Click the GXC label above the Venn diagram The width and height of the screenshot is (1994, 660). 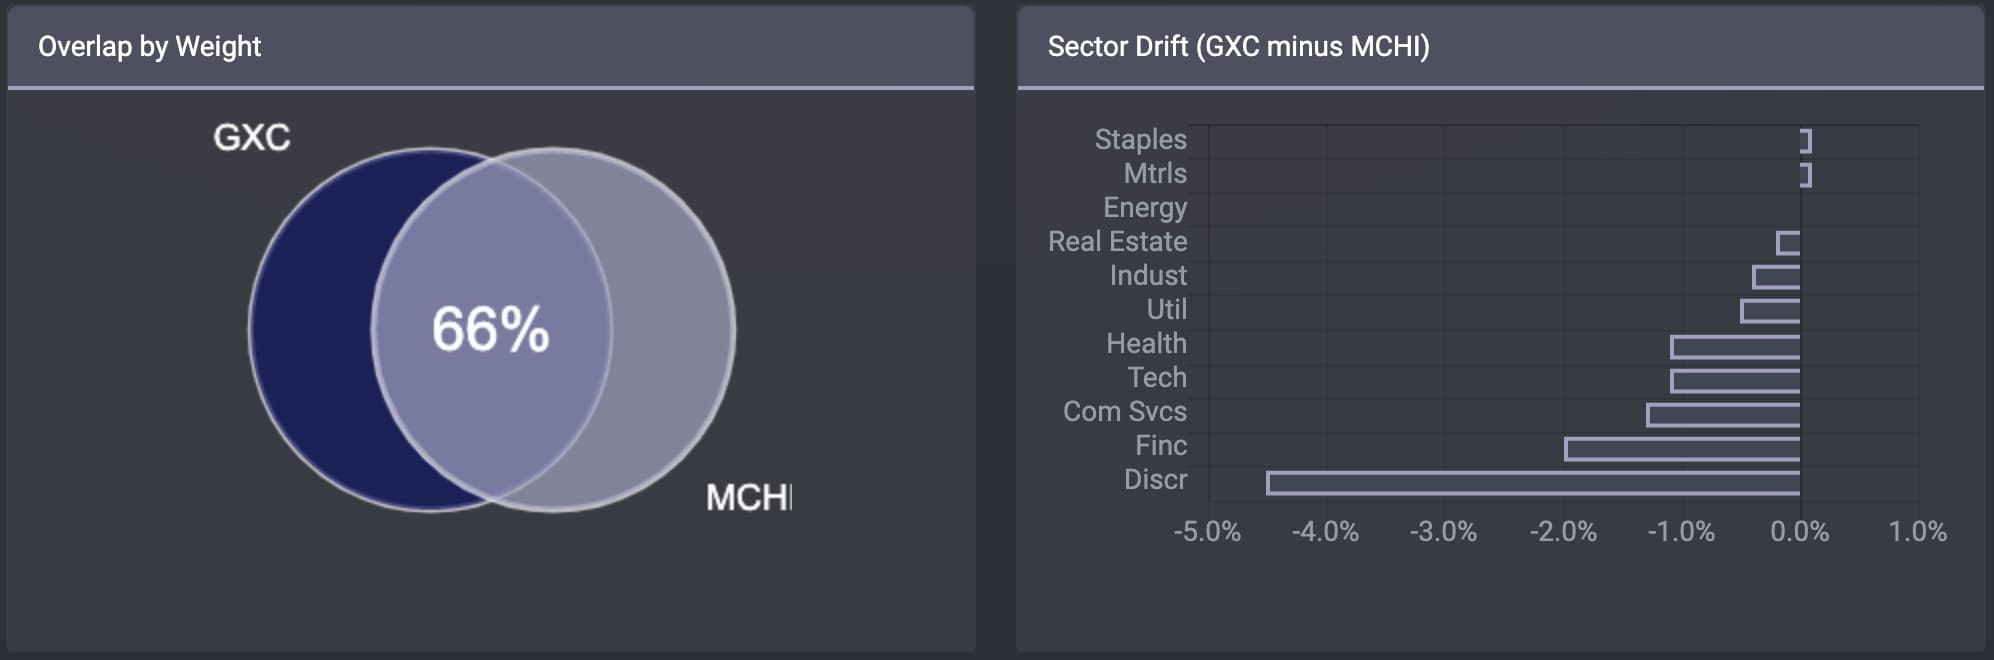(x=252, y=137)
